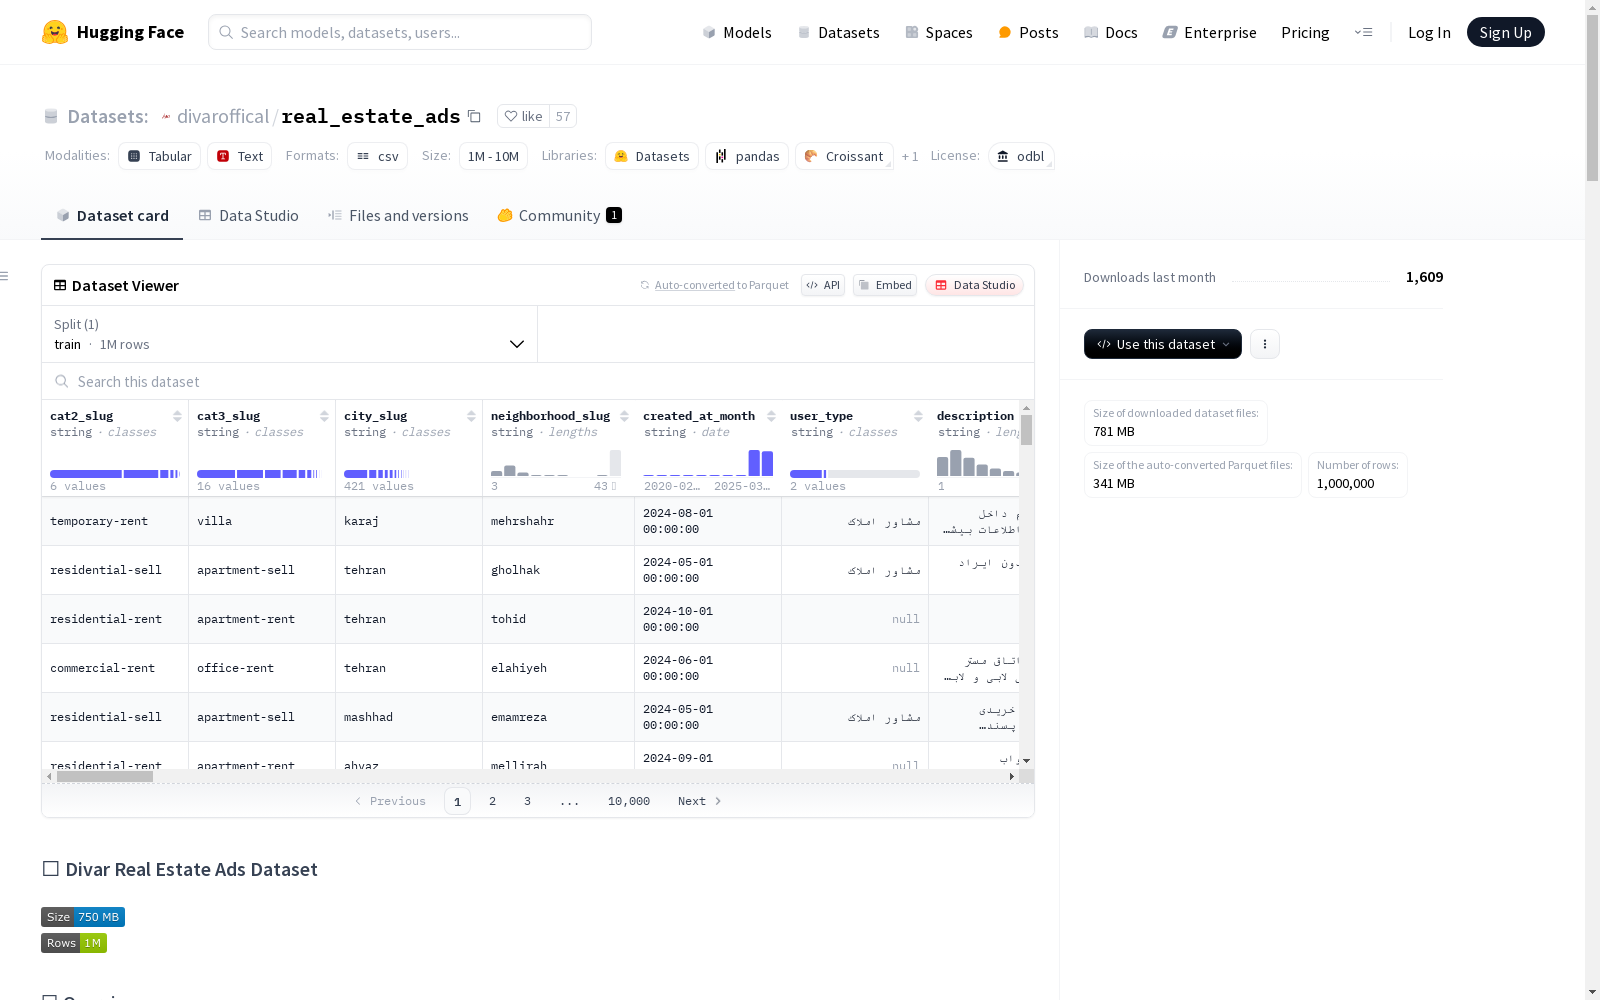Sort by the cat3_slug column sort icon
Viewport: 1600px width, 1000px height.
pos(324,416)
